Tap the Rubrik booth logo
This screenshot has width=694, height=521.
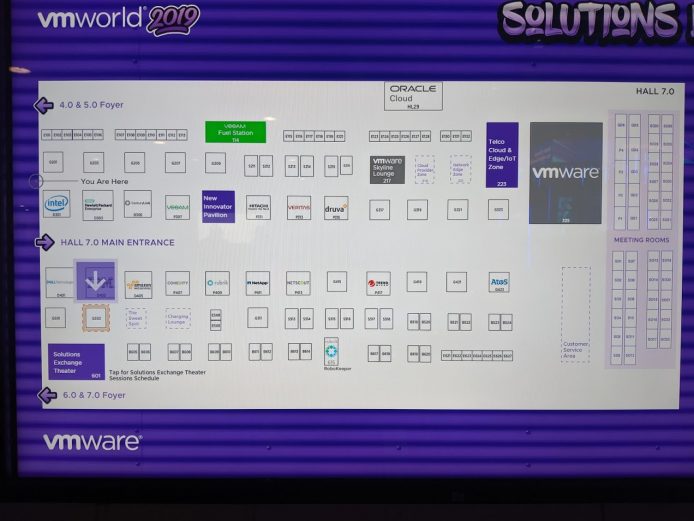coord(217,283)
